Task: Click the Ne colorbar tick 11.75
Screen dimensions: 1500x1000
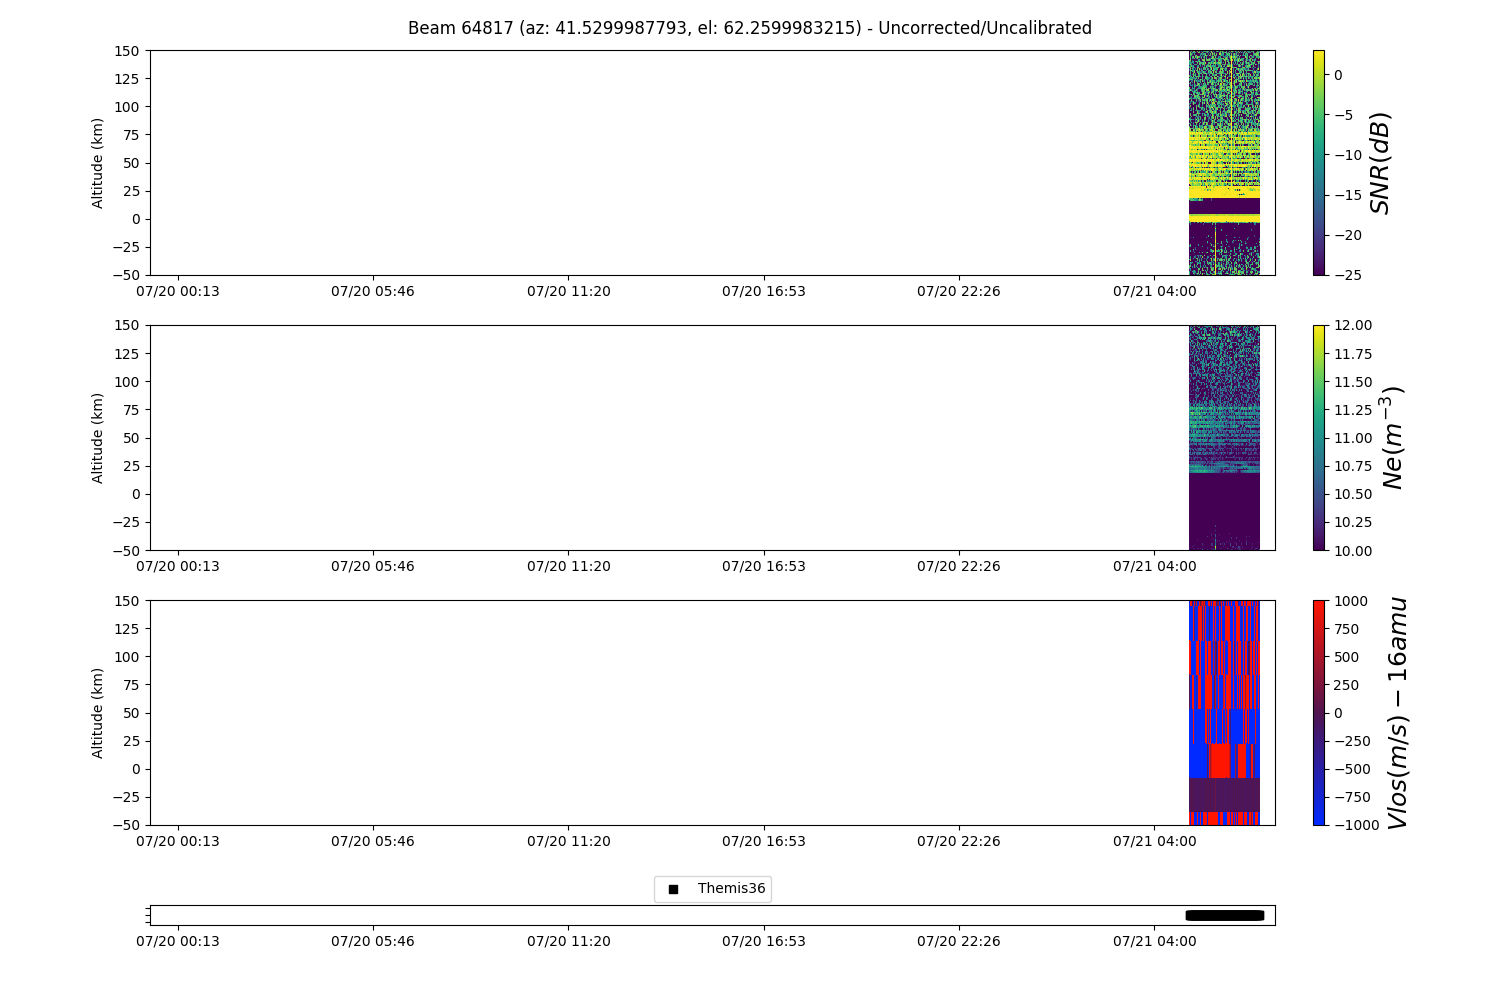Action: coord(1352,353)
